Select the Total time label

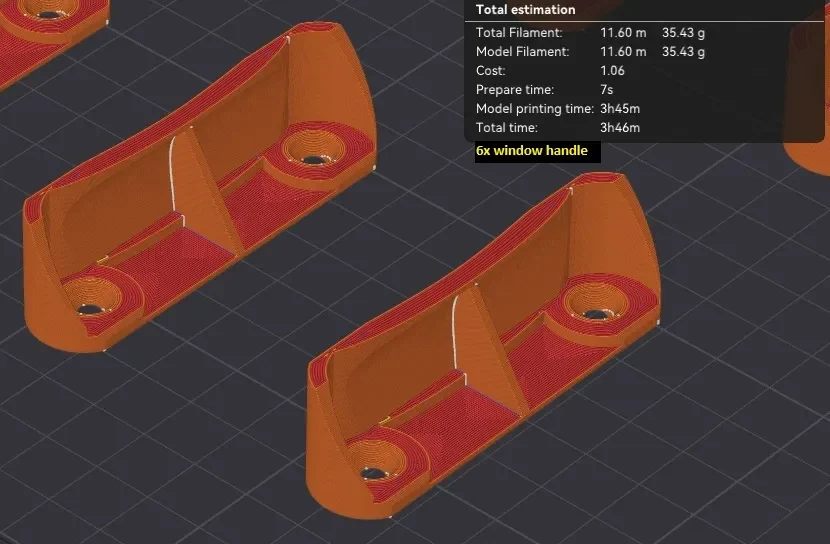(507, 128)
